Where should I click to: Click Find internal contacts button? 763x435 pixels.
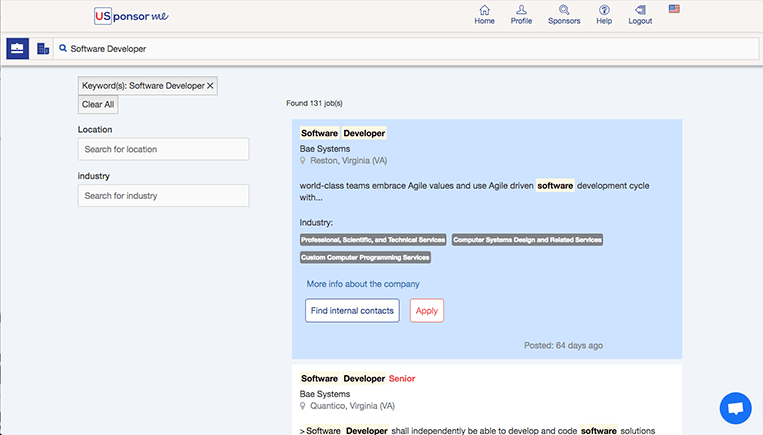pyautogui.click(x=352, y=310)
